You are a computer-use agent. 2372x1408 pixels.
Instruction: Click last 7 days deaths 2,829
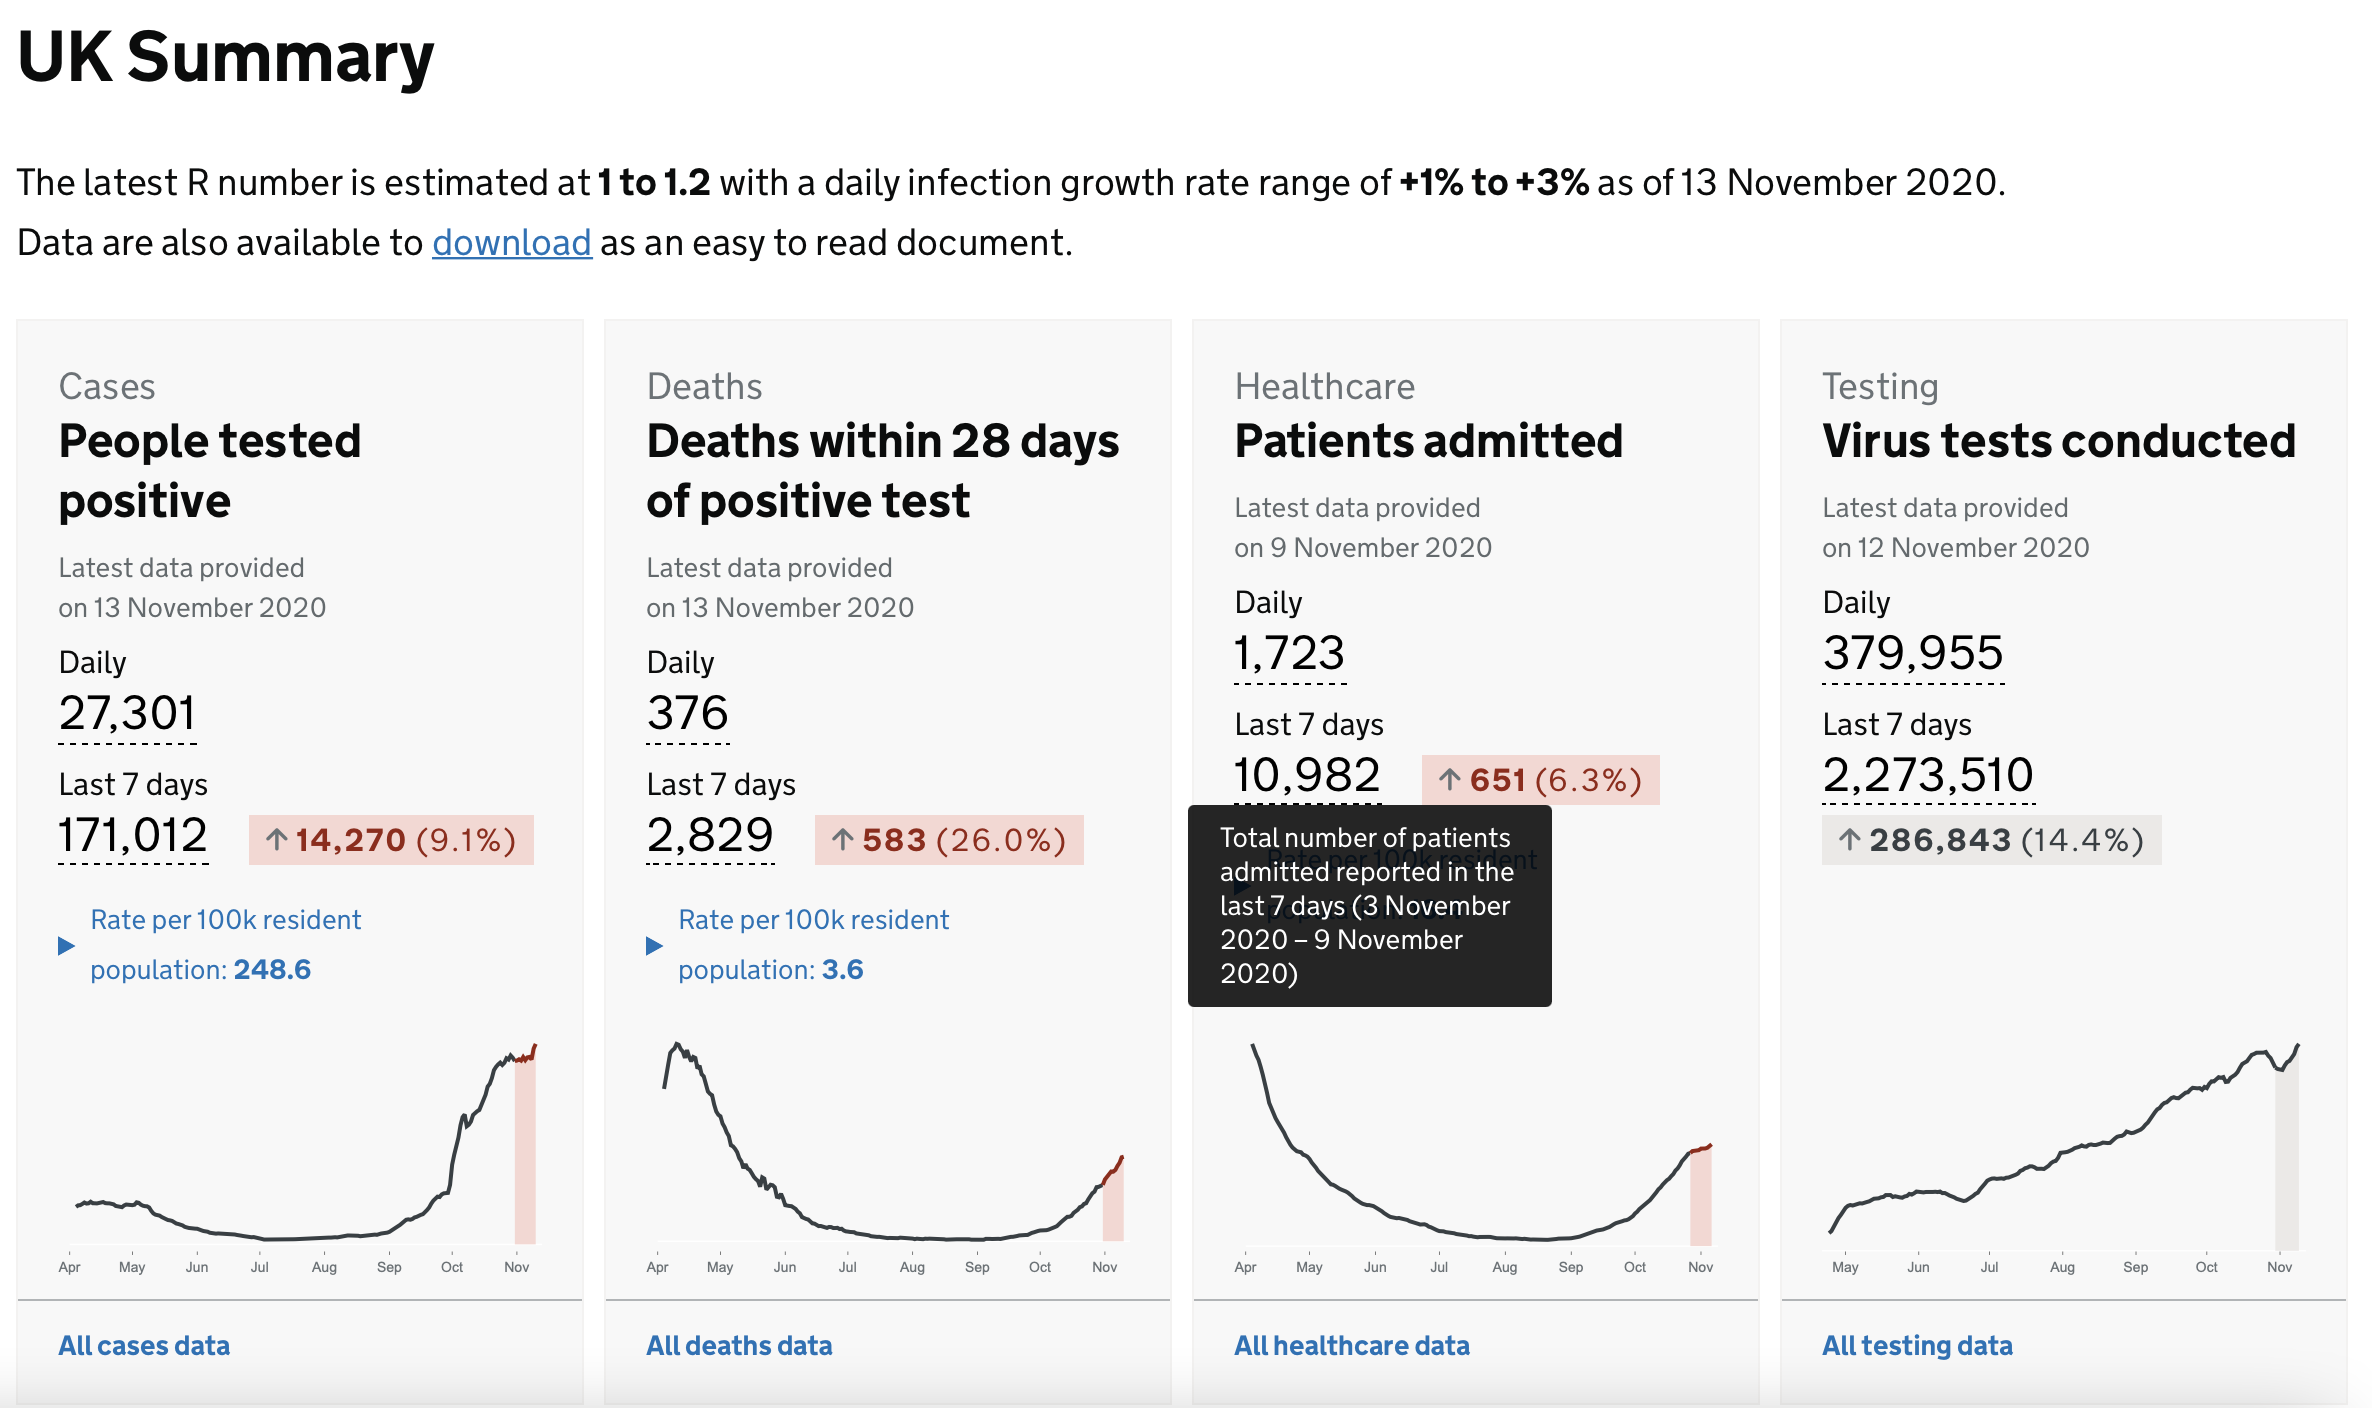click(710, 836)
